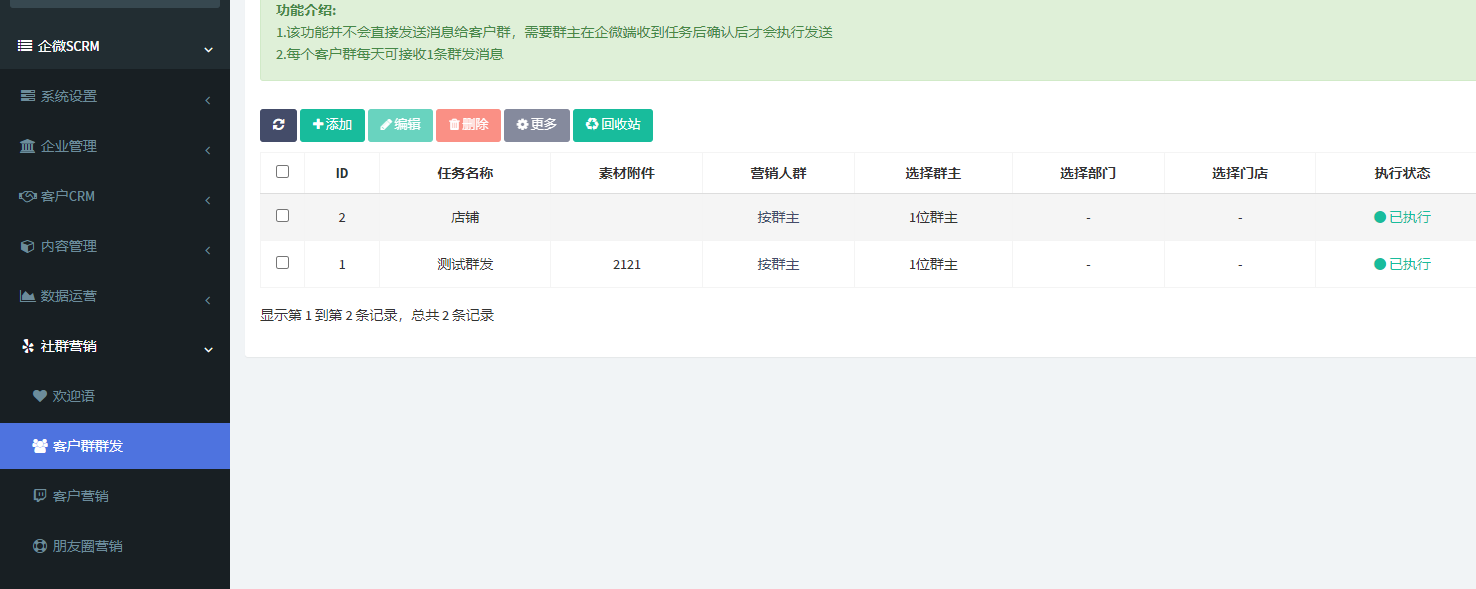Click the 数据运营 chart icon

click(28, 296)
